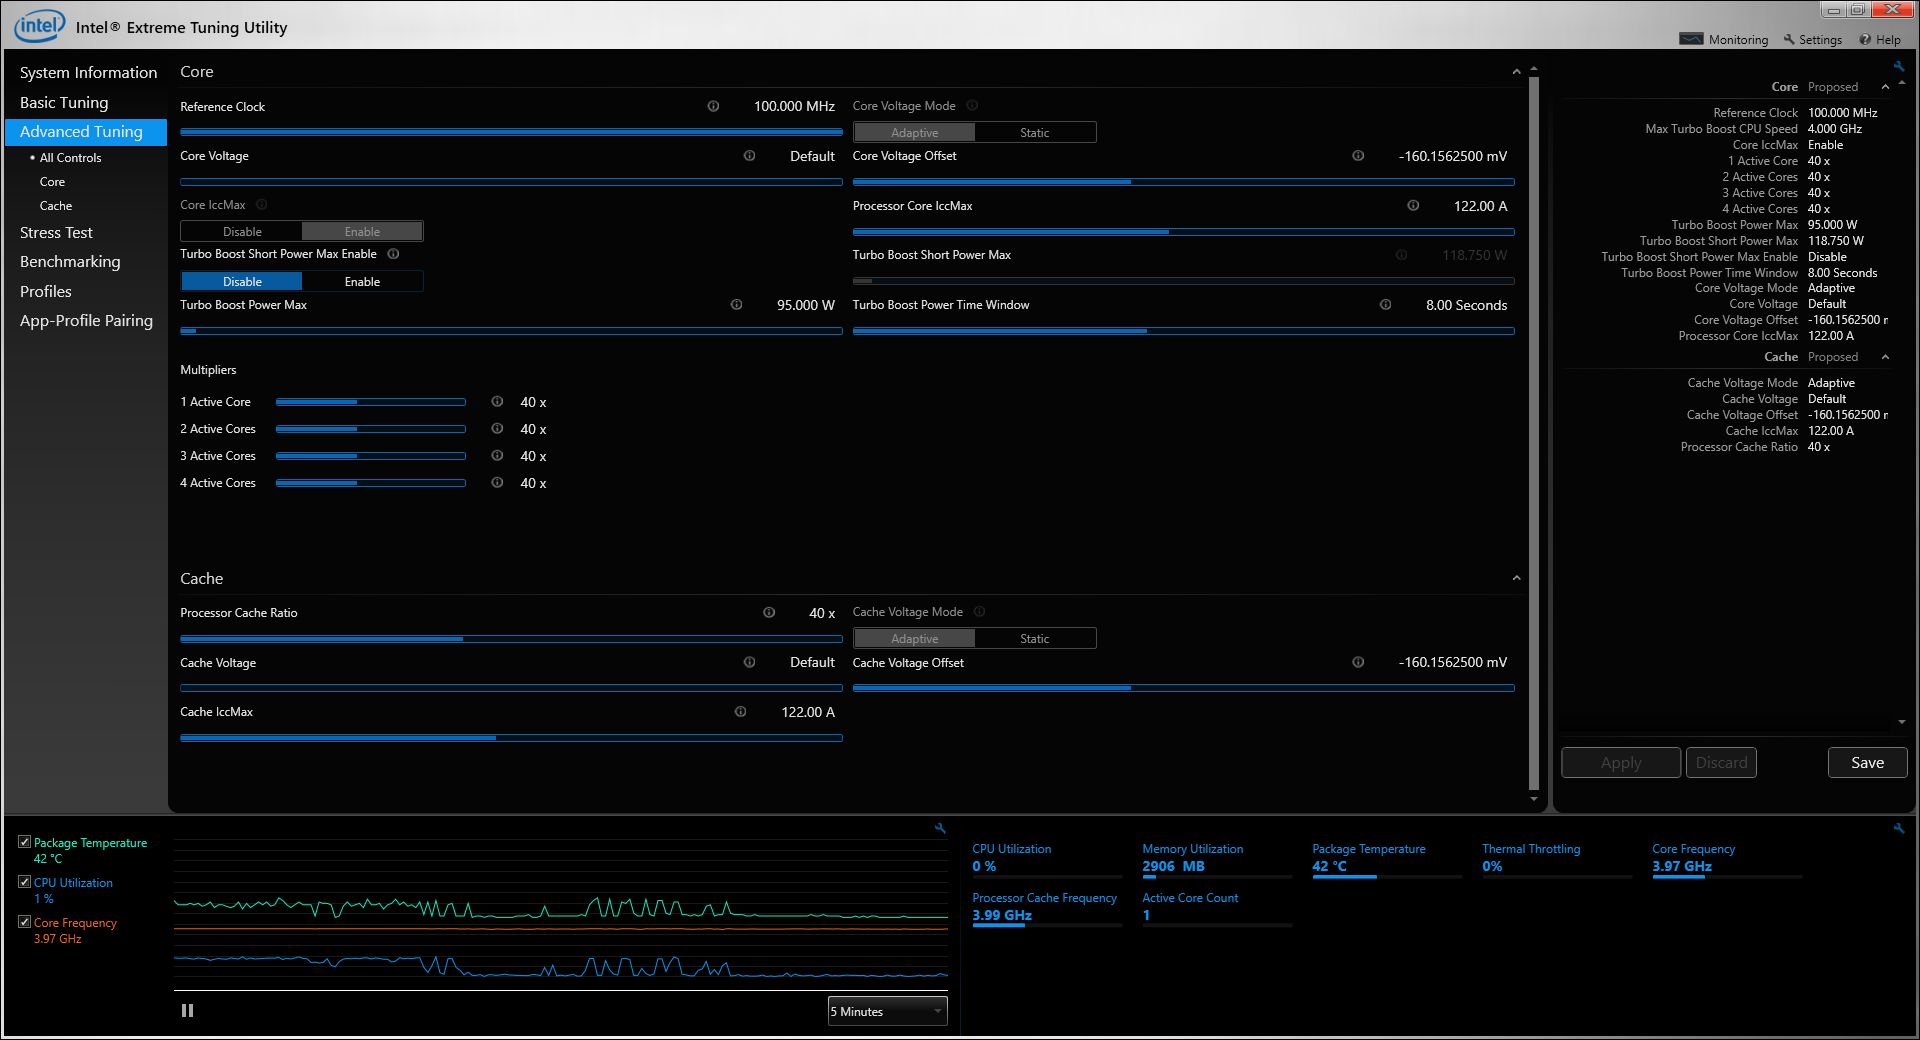Open Settings wrench icon
This screenshot has height=1040, width=1920.
point(1789,39)
